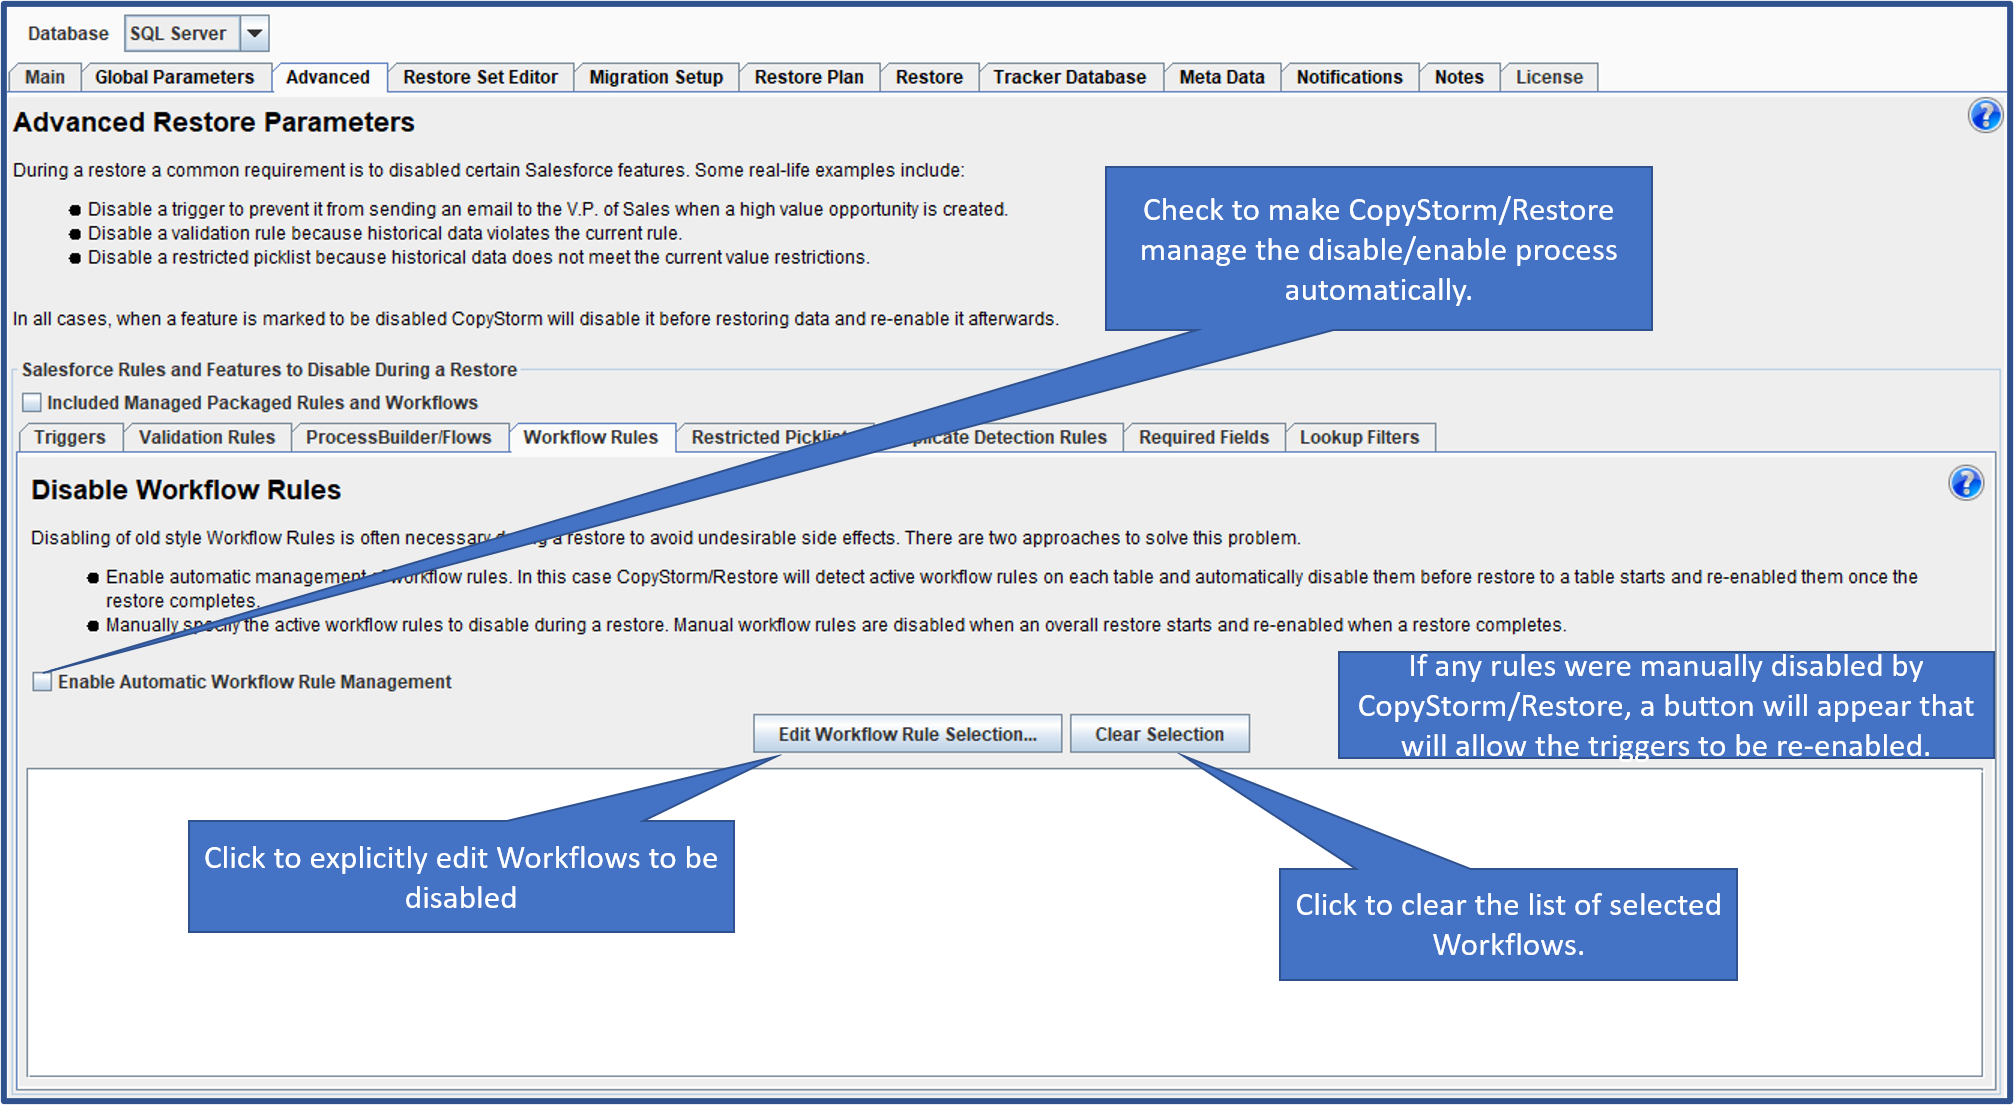Open Tracker Database tab
This screenshot has height=1105, width=2014.
1070,77
